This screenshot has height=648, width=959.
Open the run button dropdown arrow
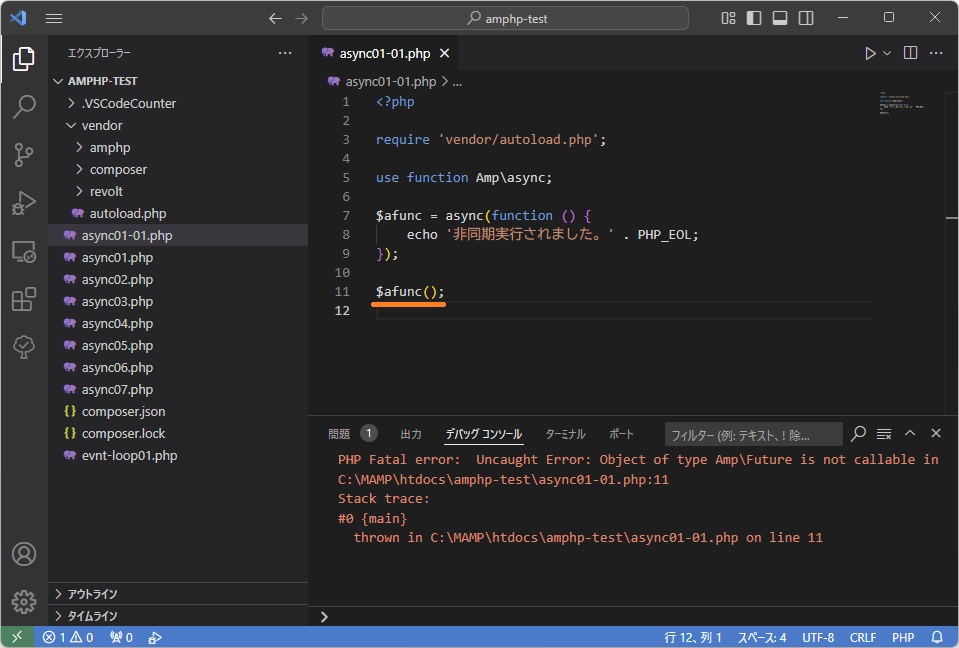click(887, 53)
